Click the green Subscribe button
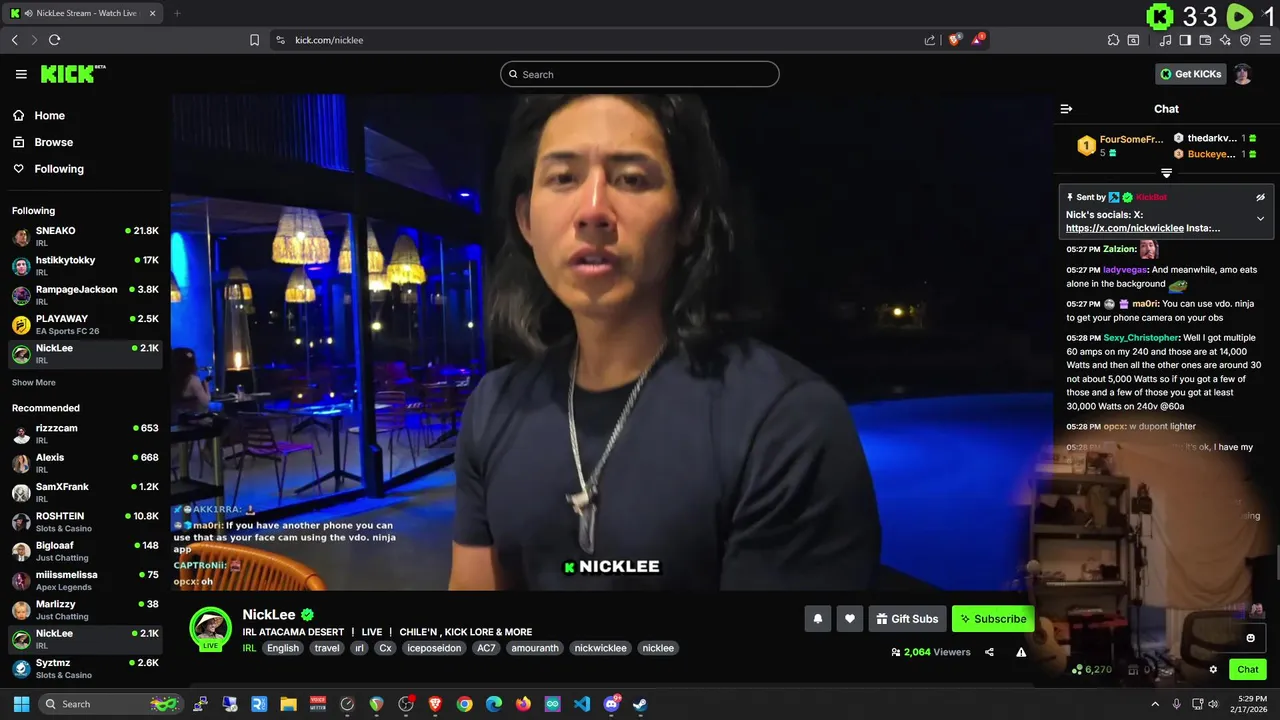This screenshot has width=1280, height=720. pos(993,619)
